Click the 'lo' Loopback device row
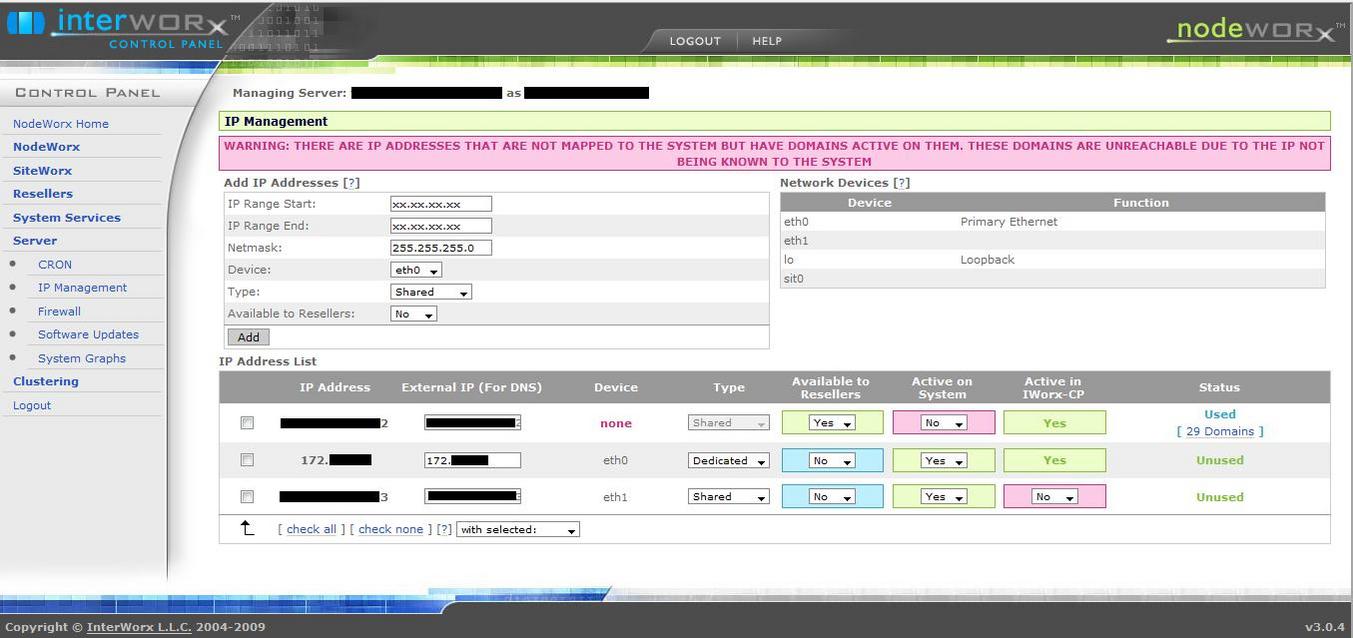Screen dimensions: 1353x638 point(1052,260)
